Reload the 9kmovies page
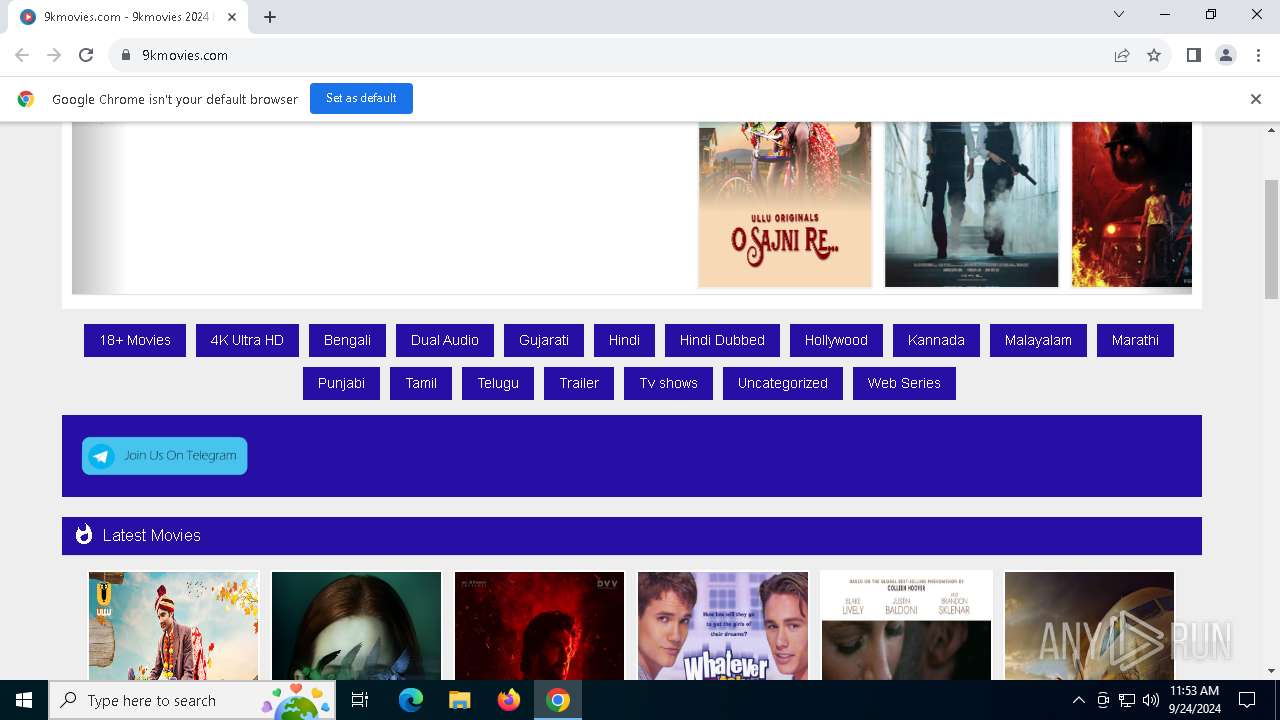 pos(86,55)
